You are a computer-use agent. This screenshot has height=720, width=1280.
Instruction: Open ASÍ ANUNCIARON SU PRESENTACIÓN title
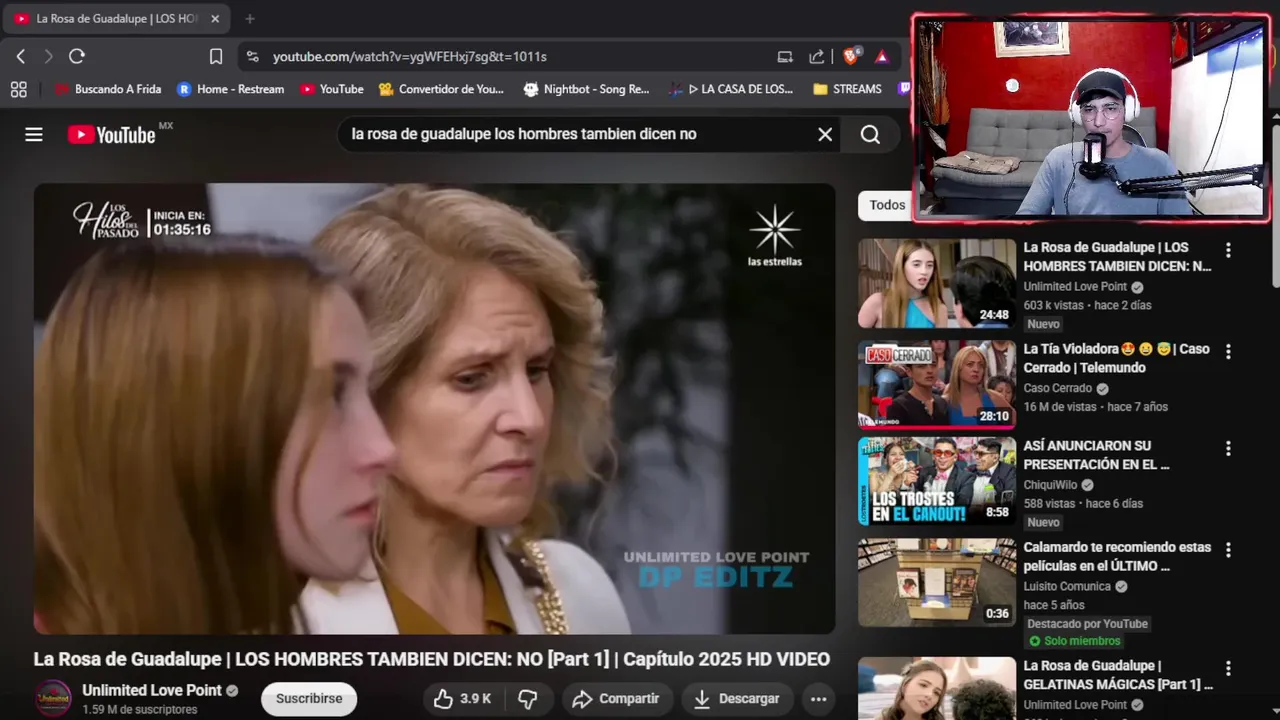[1097, 455]
